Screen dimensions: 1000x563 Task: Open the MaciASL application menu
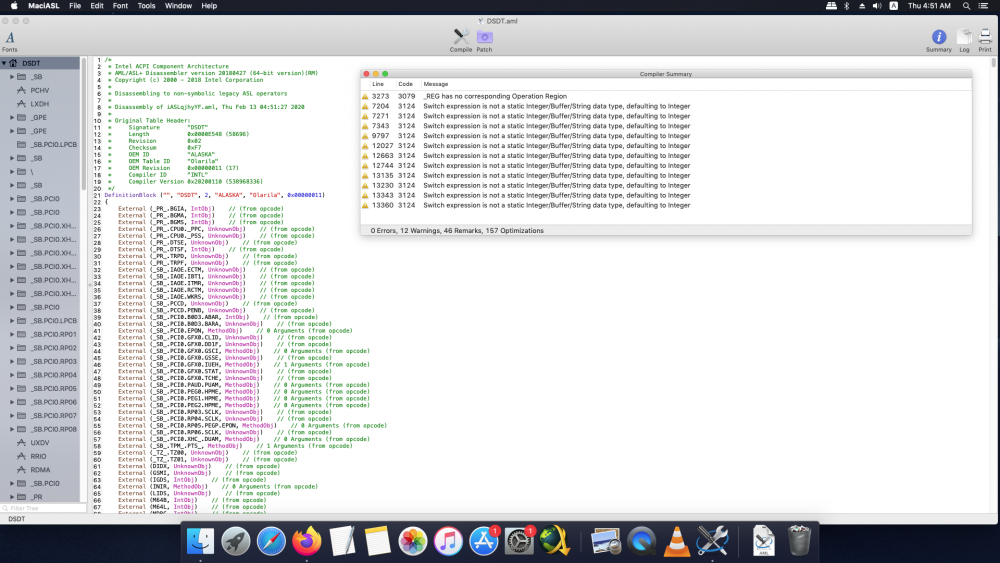pos(43,6)
